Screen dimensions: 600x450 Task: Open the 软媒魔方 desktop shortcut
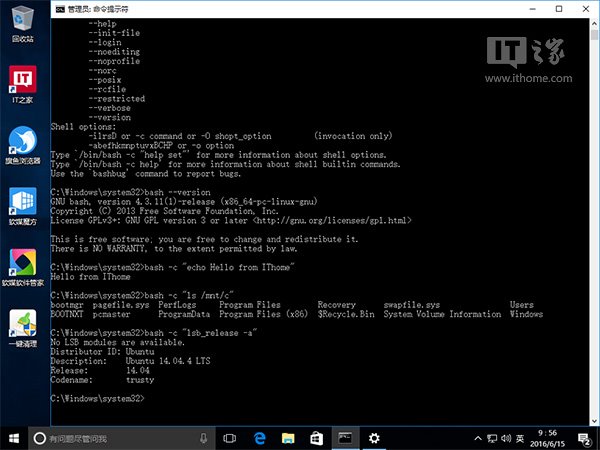click(23, 207)
